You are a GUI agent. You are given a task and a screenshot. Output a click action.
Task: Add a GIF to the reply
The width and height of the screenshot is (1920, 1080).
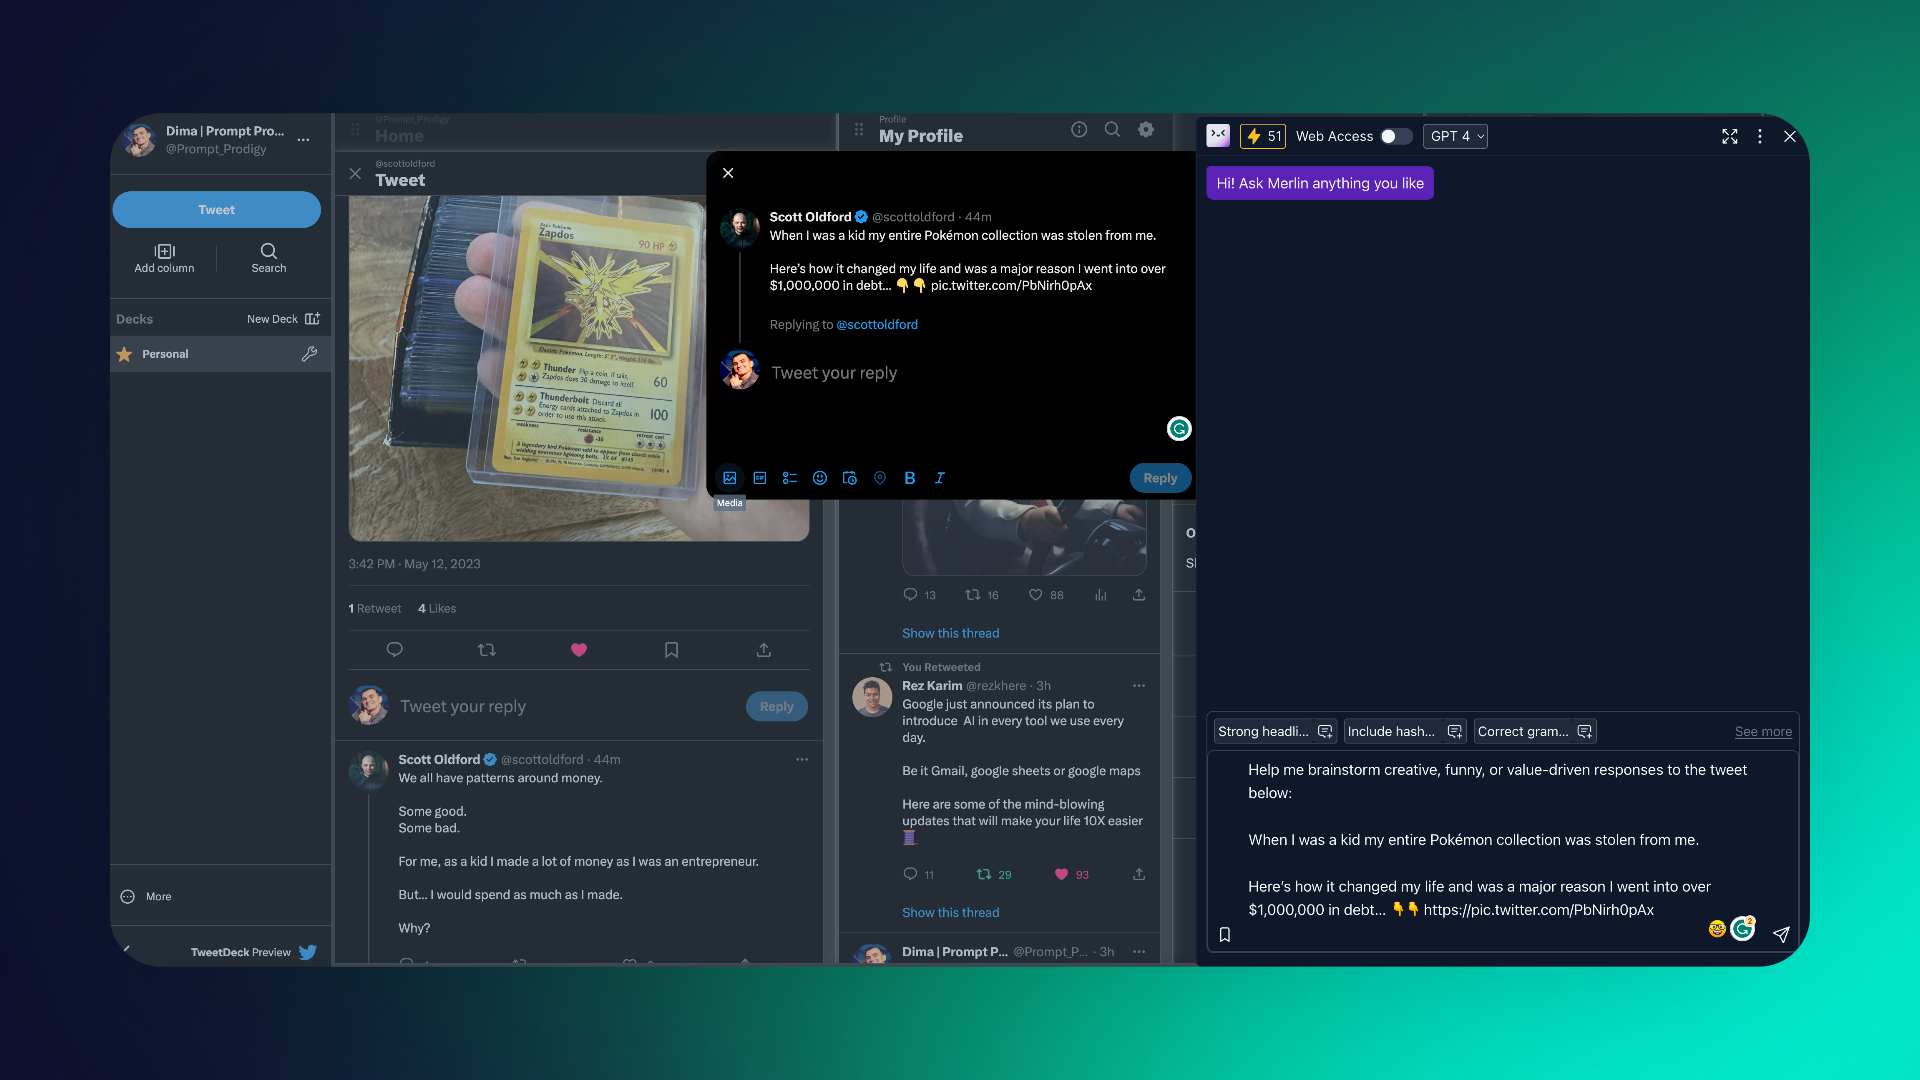760,478
